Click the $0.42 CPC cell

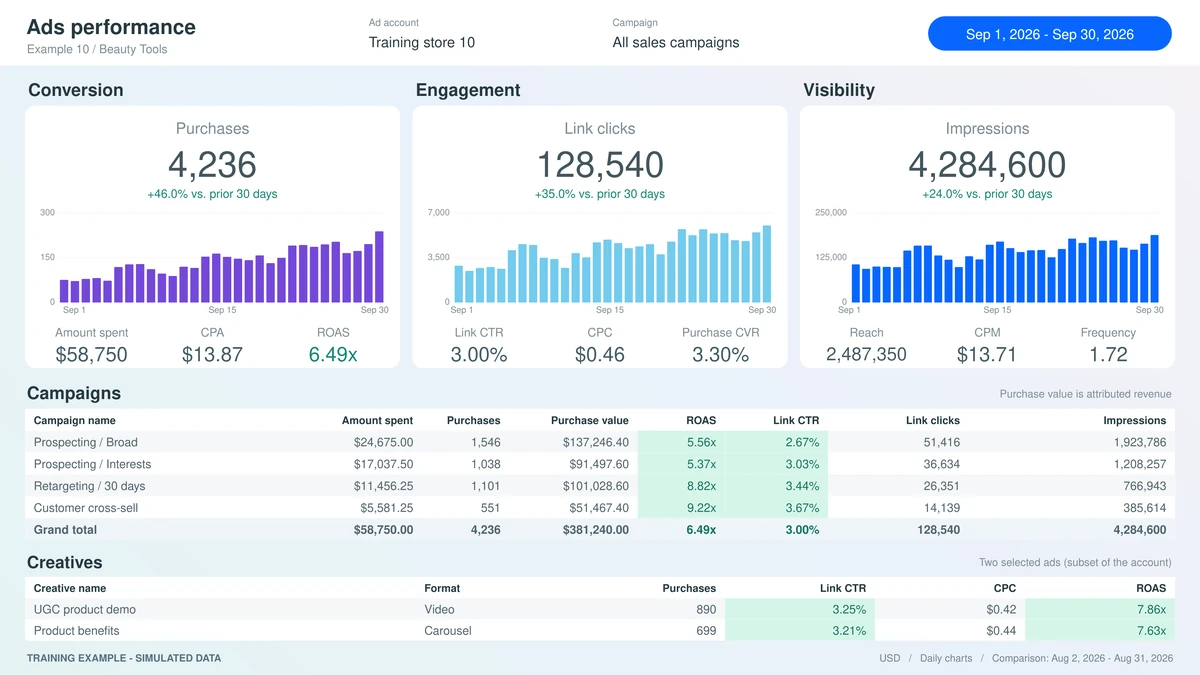tap(1001, 609)
